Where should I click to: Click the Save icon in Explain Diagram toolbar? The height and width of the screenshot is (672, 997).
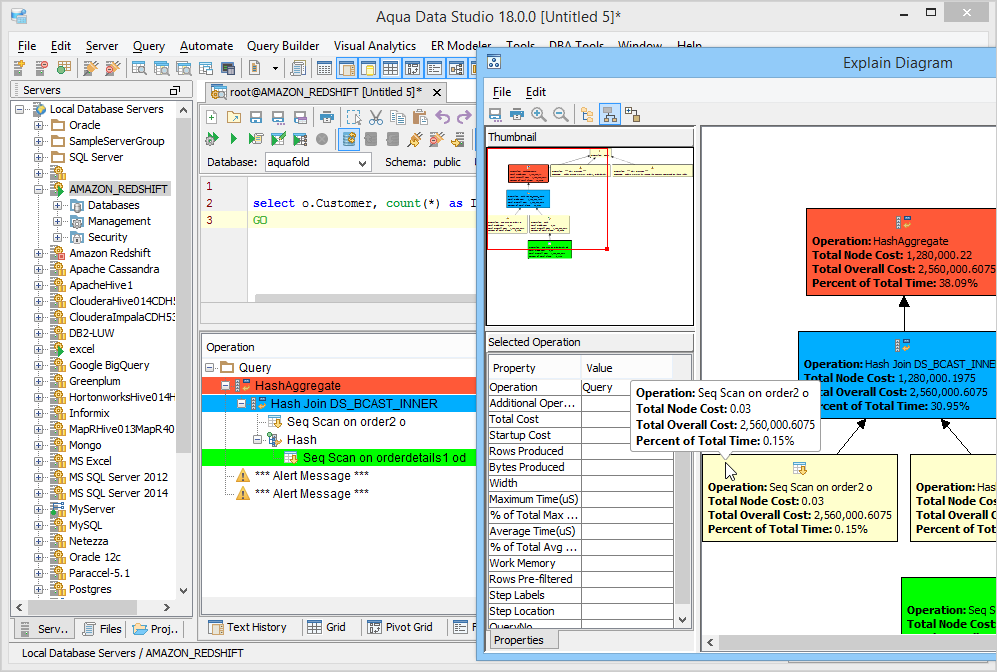click(495, 114)
